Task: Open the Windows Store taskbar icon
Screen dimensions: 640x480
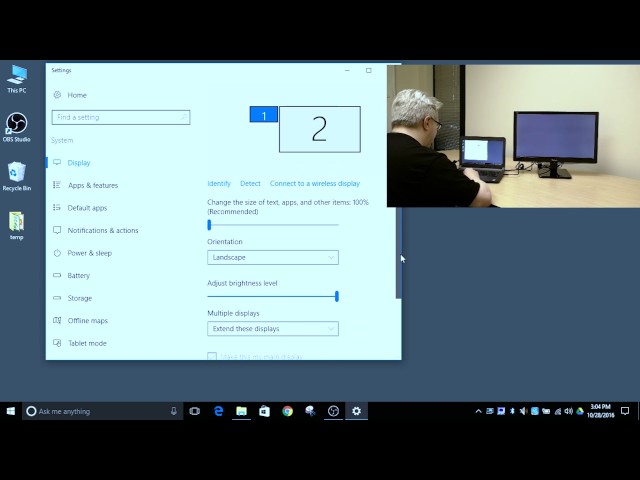Action: tap(264, 411)
